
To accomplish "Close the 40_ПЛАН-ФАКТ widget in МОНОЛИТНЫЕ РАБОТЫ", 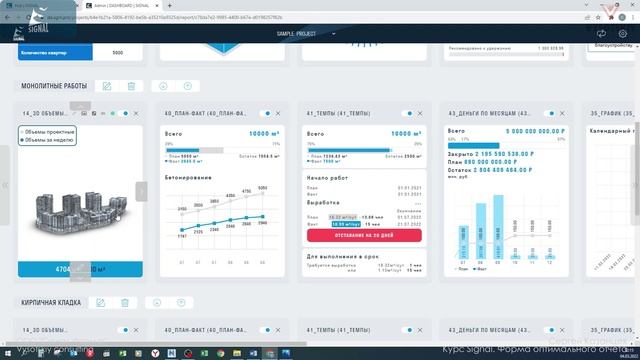I will click(x=278, y=113).
